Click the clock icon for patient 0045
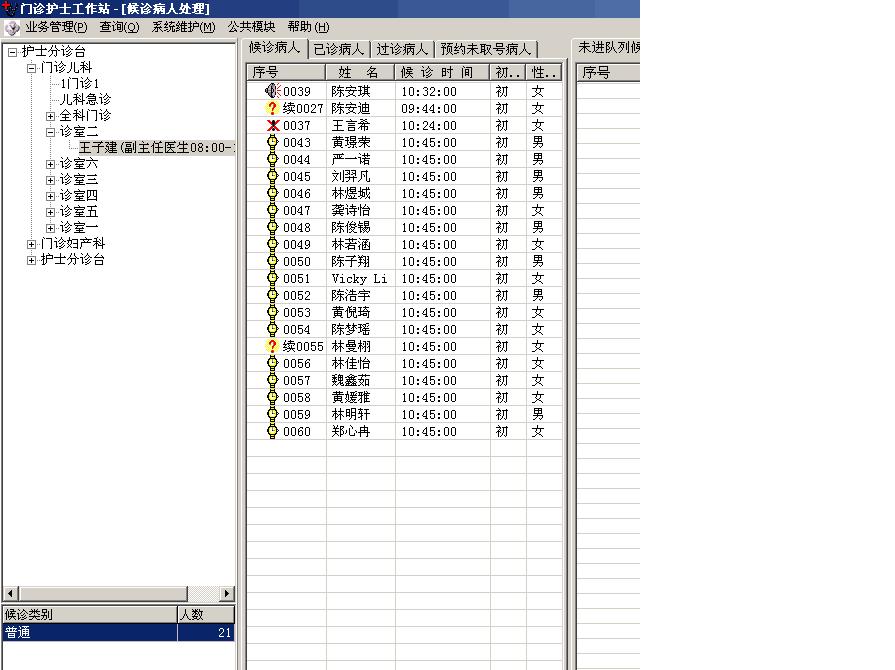The height and width of the screenshot is (670, 895). (x=272, y=176)
